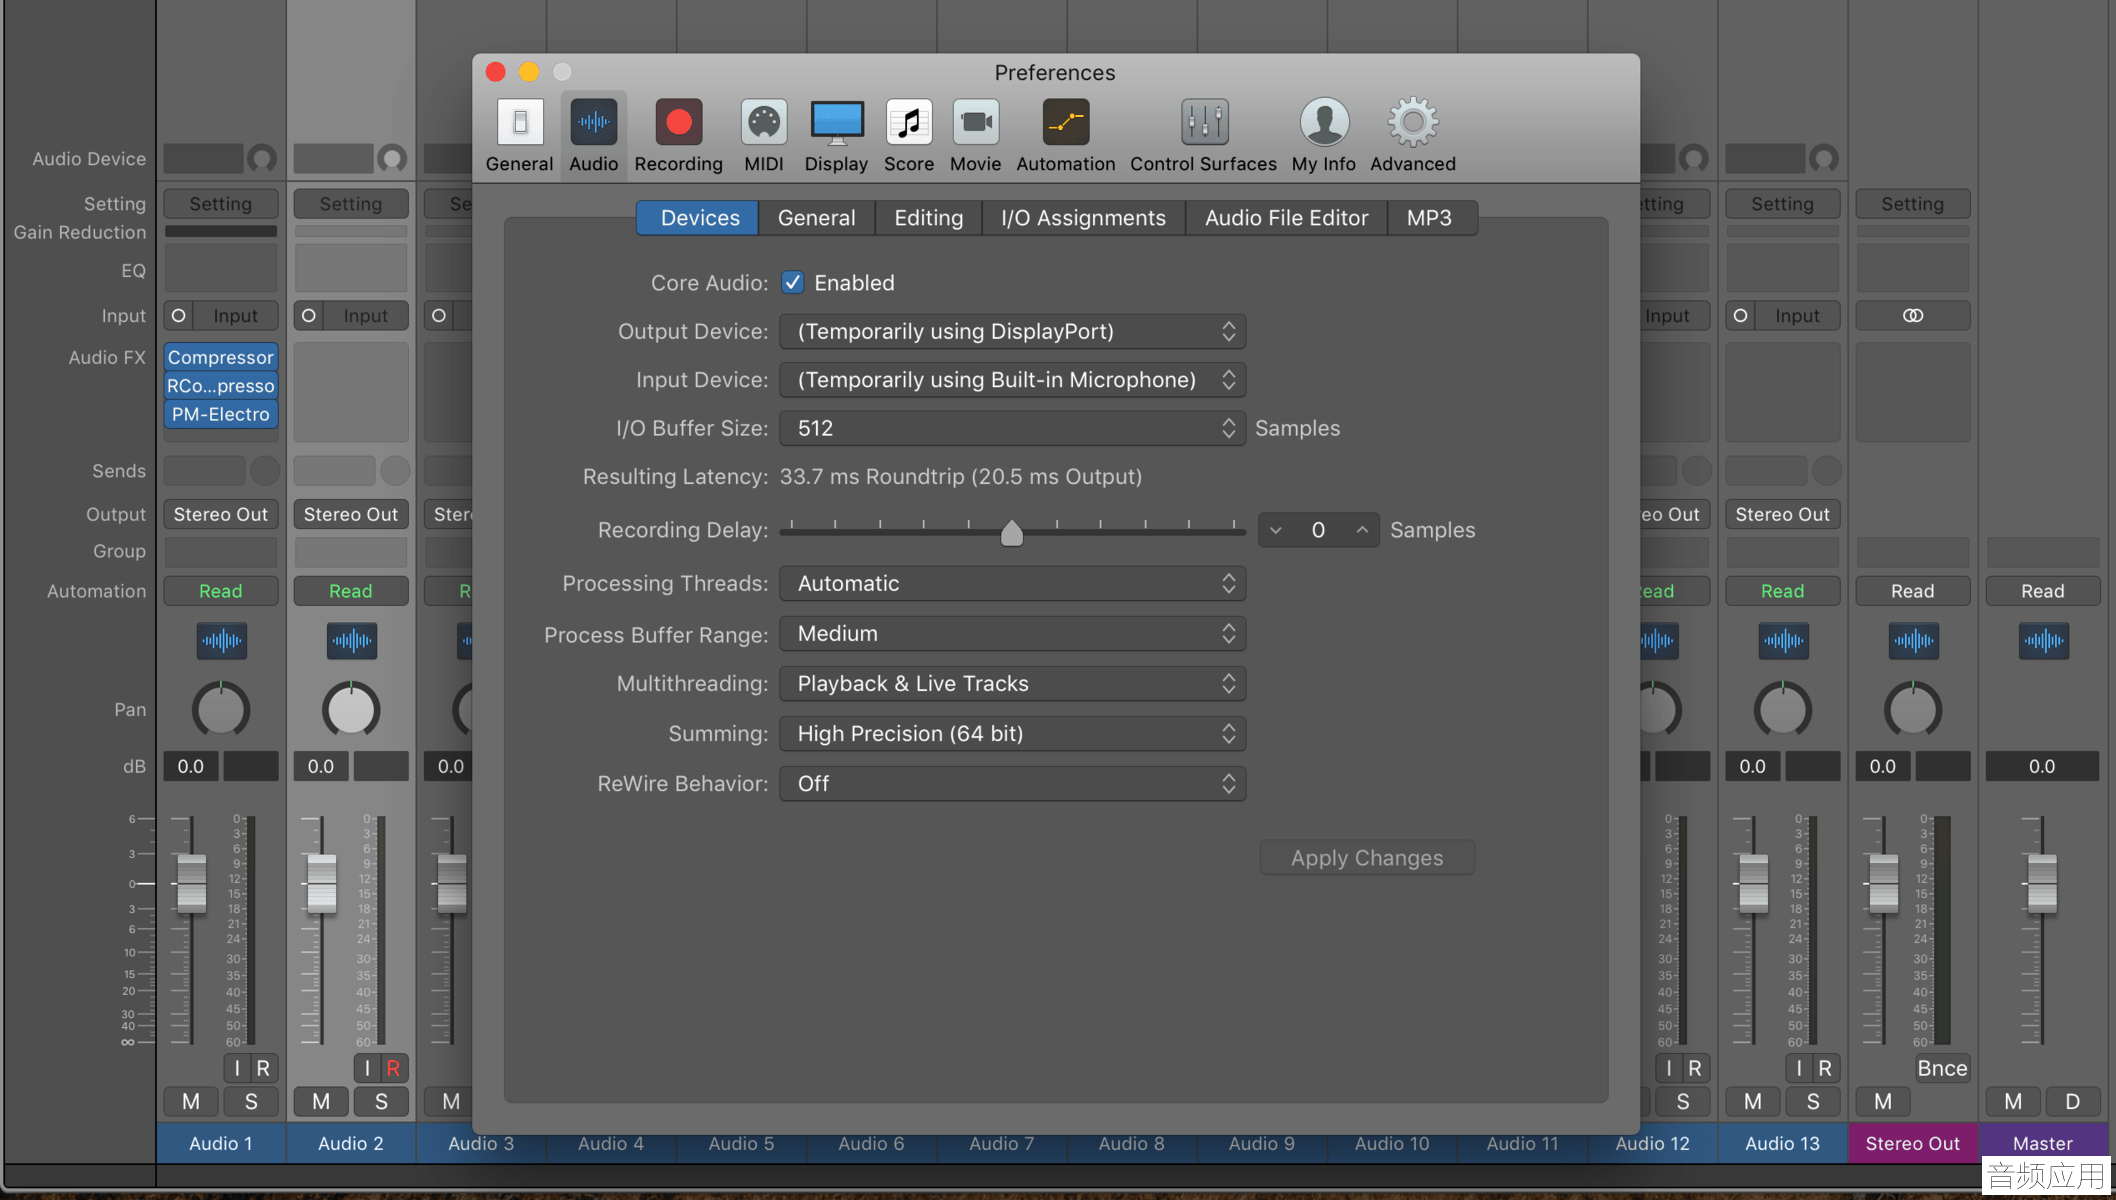2116x1200 pixels.
Task: Open the Input Device dropdown
Action: (1012, 380)
